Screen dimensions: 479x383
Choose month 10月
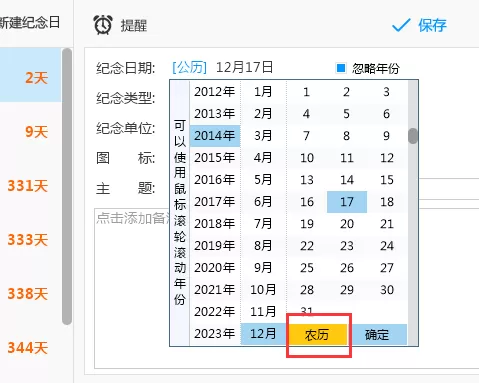pos(263,290)
